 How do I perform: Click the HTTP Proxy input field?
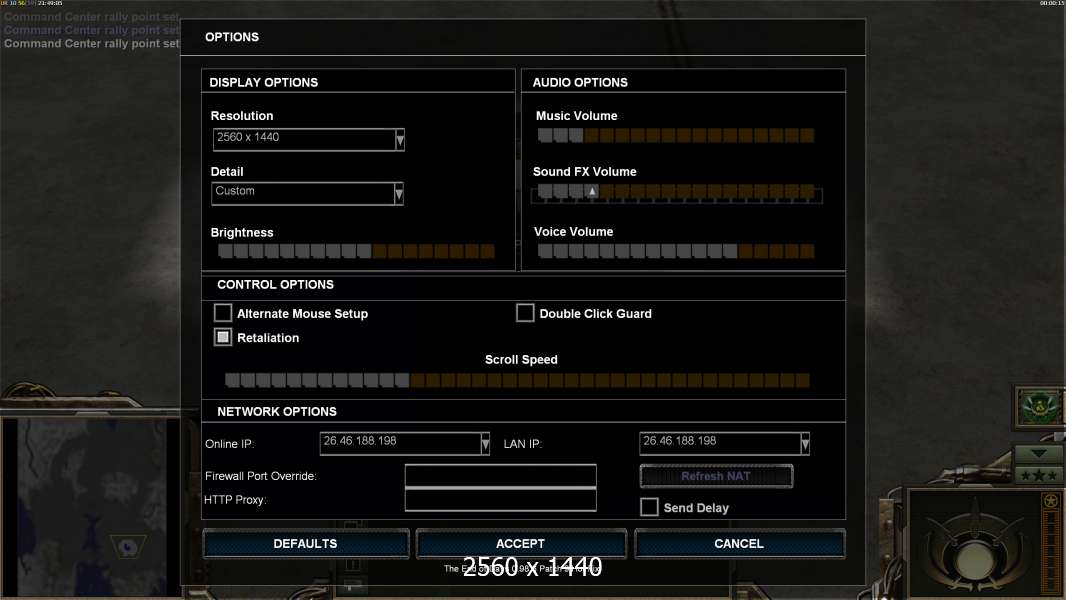click(x=500, y=499)
